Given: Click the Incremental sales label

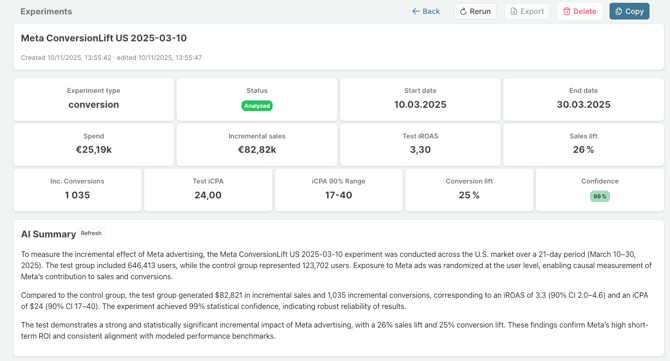Looking at the screenshot, I should tap(257, 136).
